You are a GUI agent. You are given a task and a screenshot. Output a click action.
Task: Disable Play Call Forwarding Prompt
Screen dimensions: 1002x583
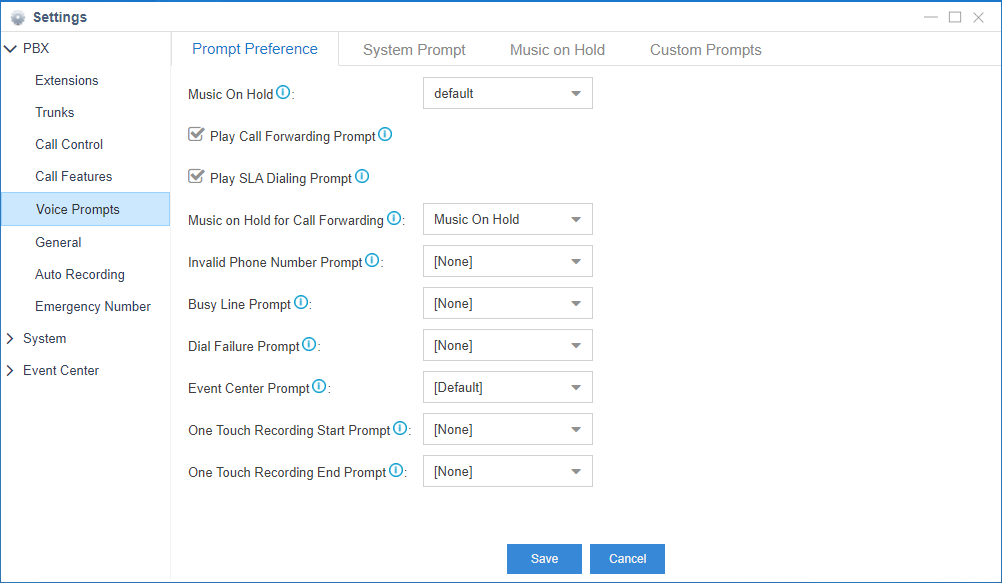pyautogui.click(x=196, y=132)
